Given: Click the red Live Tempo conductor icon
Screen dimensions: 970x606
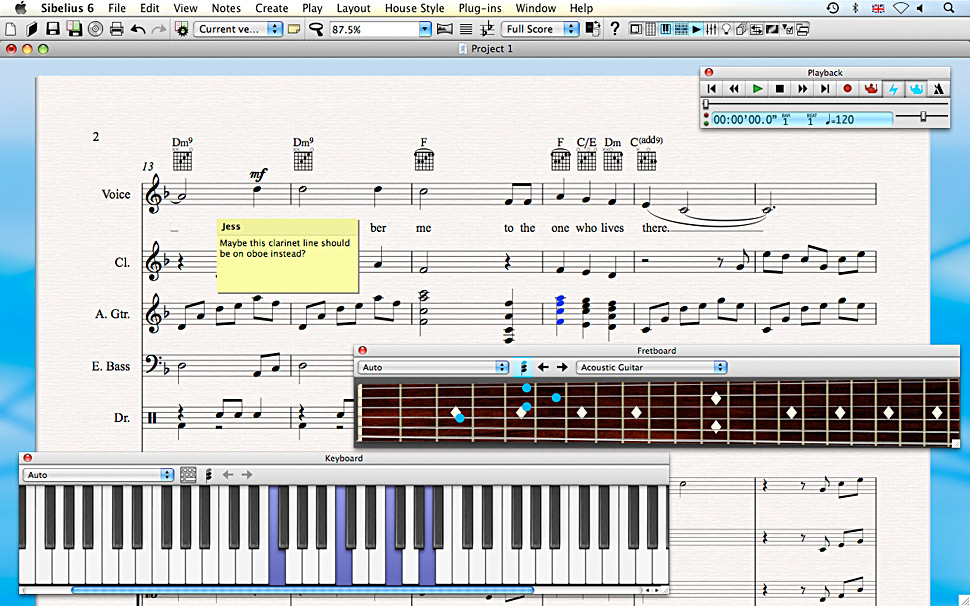Looking at the screenshot, I should 871,89.
